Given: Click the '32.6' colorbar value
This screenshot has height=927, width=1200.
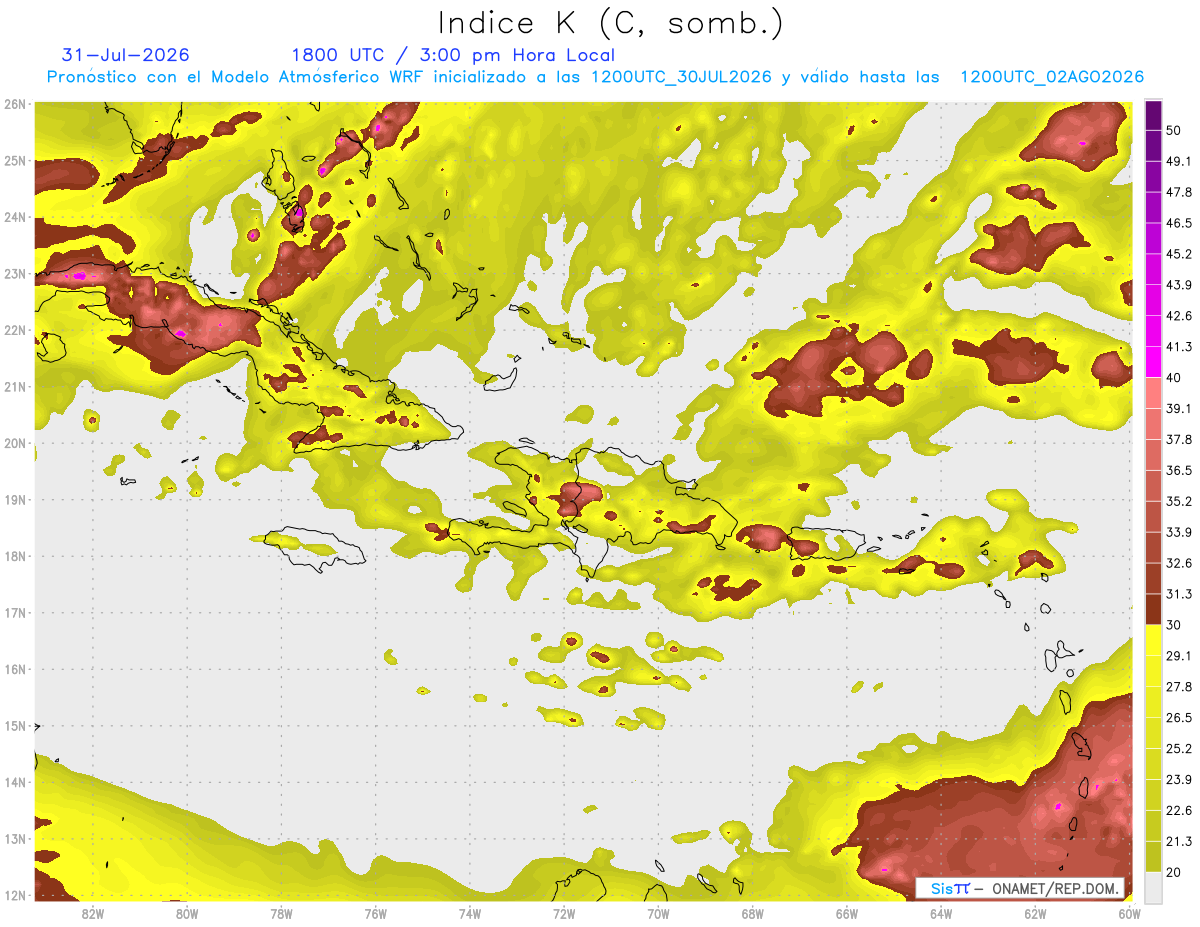Looking at the screenshot, I should click(x=1179, y=563).
